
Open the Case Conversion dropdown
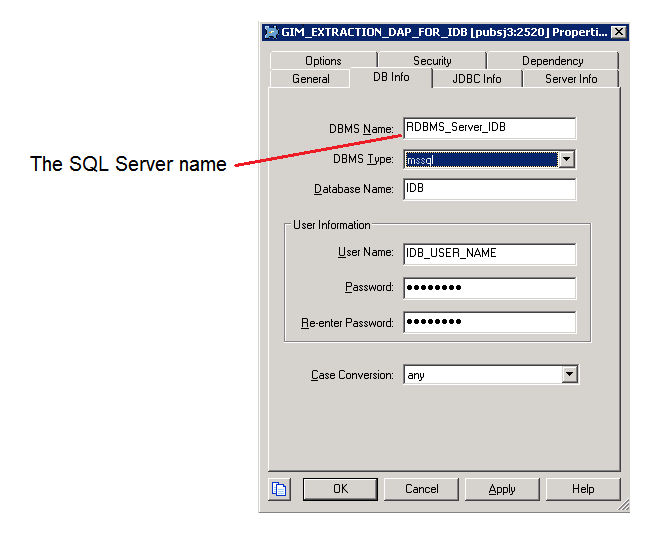[x=569, y=375]
